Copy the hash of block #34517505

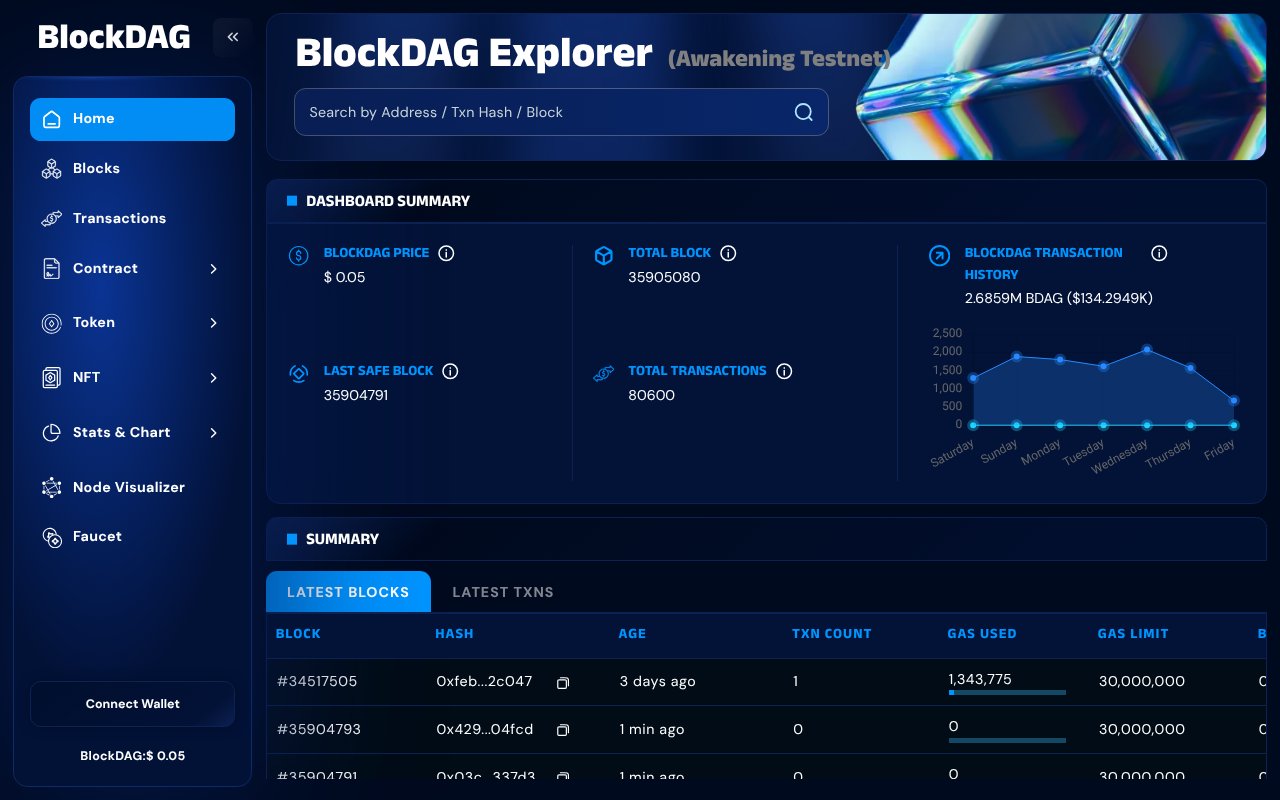coord(563,683)
